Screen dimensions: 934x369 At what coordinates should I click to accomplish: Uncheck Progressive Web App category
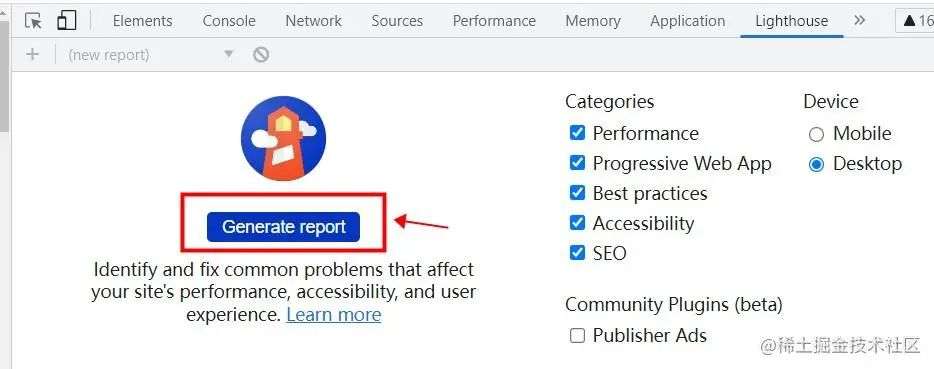tap(577, 163)
